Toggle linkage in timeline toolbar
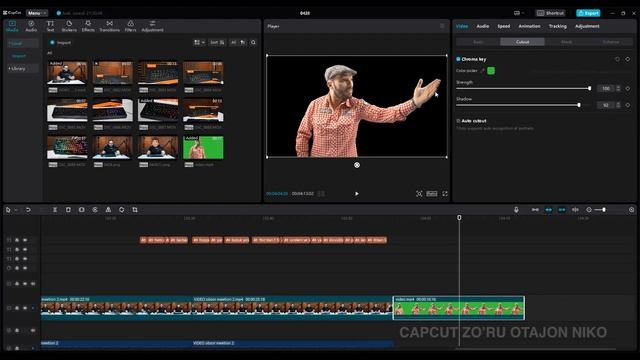Viewport: 640px width, 360px height. (x=562, y=210)
